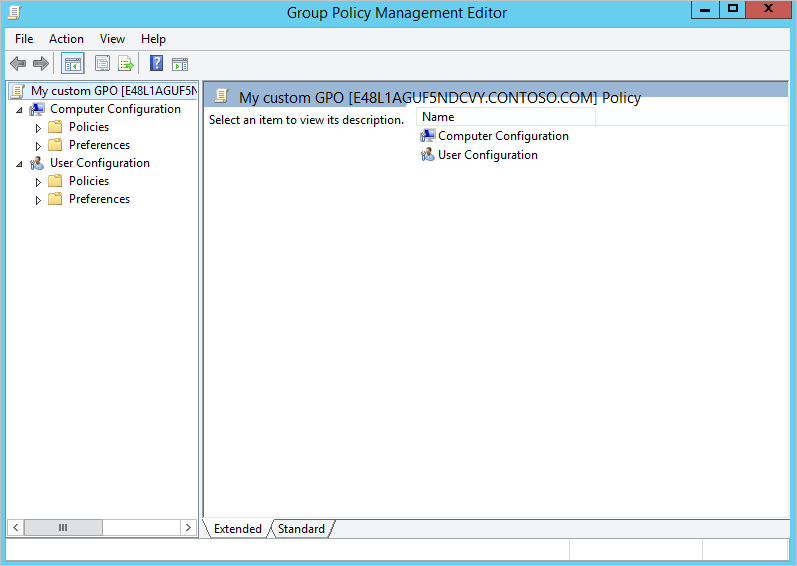Viewport: 797px width, 566px height.
Task: Click tree pane horizontal scrollbar thumb
Action: tap(63, 527)
